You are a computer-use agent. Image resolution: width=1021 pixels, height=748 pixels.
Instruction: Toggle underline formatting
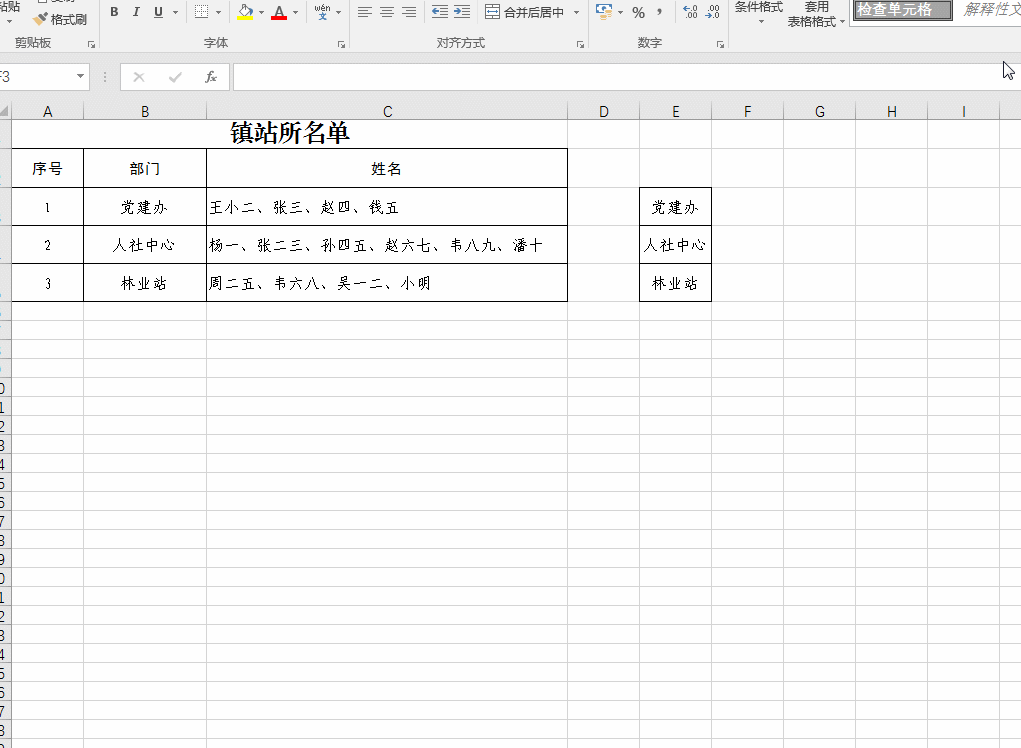pyautogui.click(x=158, y=12)
